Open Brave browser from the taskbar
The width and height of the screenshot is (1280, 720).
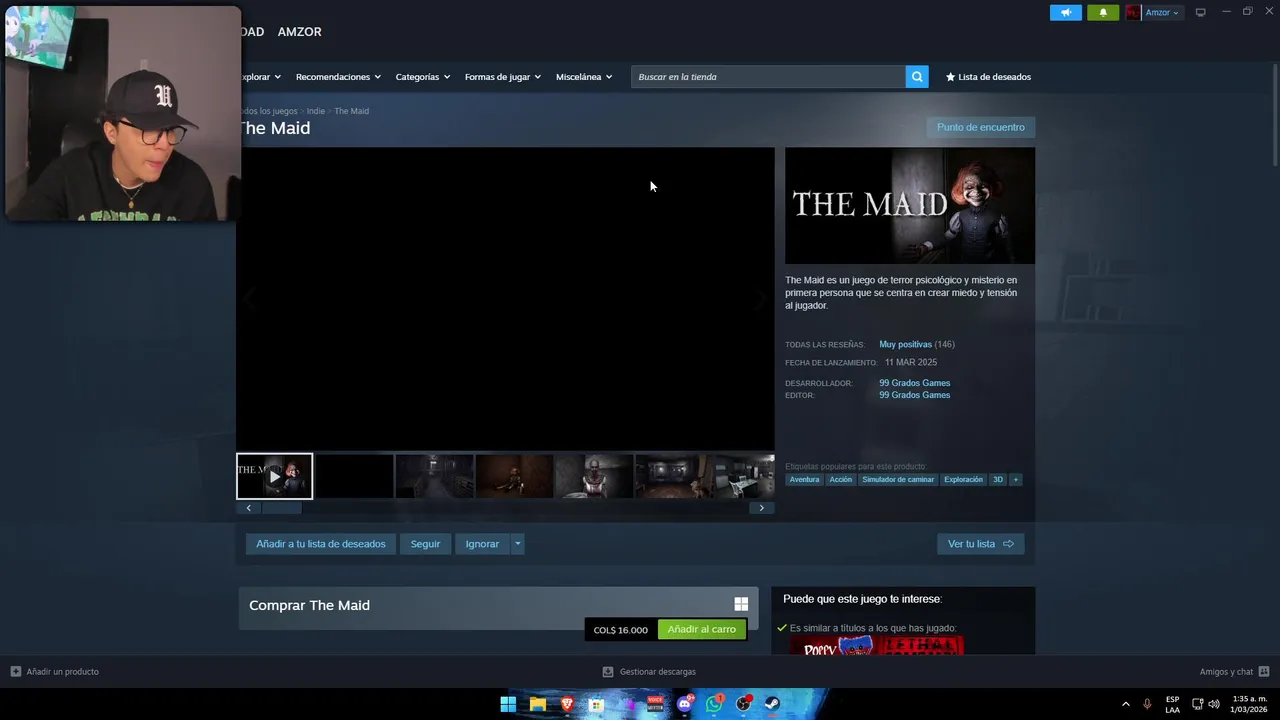pyautogui.click(x=567, y=704)
